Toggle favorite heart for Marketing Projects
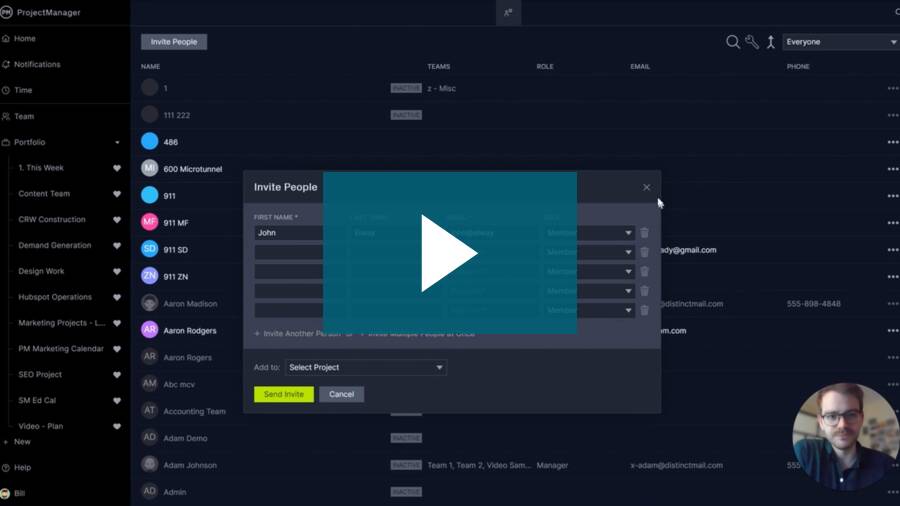The height and width of the screenshot is (506, 900). pos(117,323)
